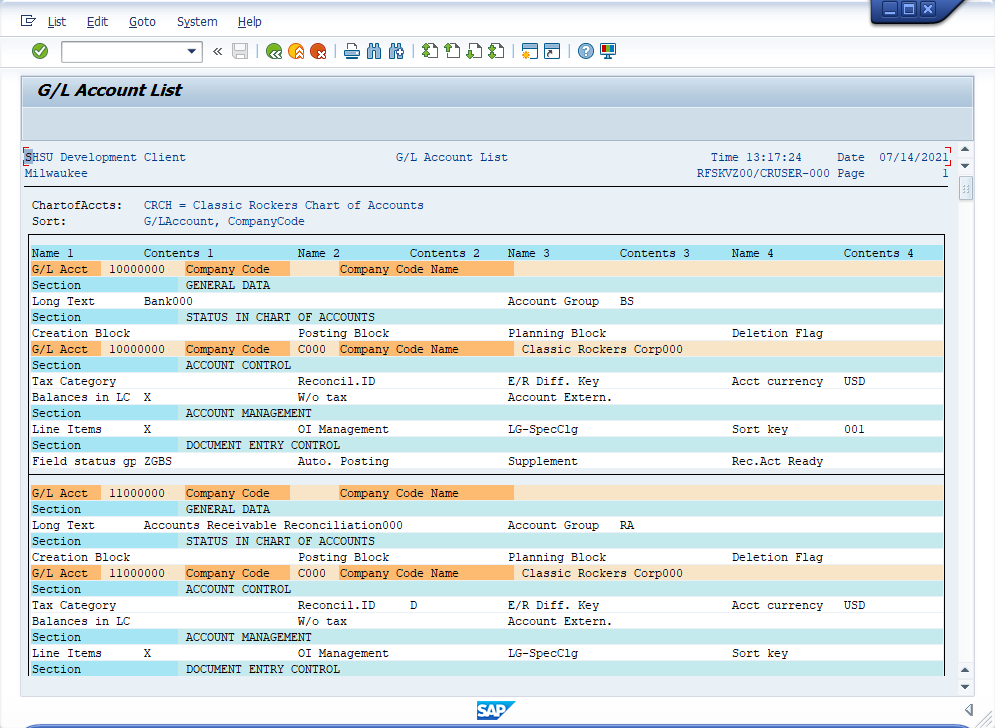Click the date '07/14/2021'
The width and height of the screenshot is (995, 728).
click(914, 157)
